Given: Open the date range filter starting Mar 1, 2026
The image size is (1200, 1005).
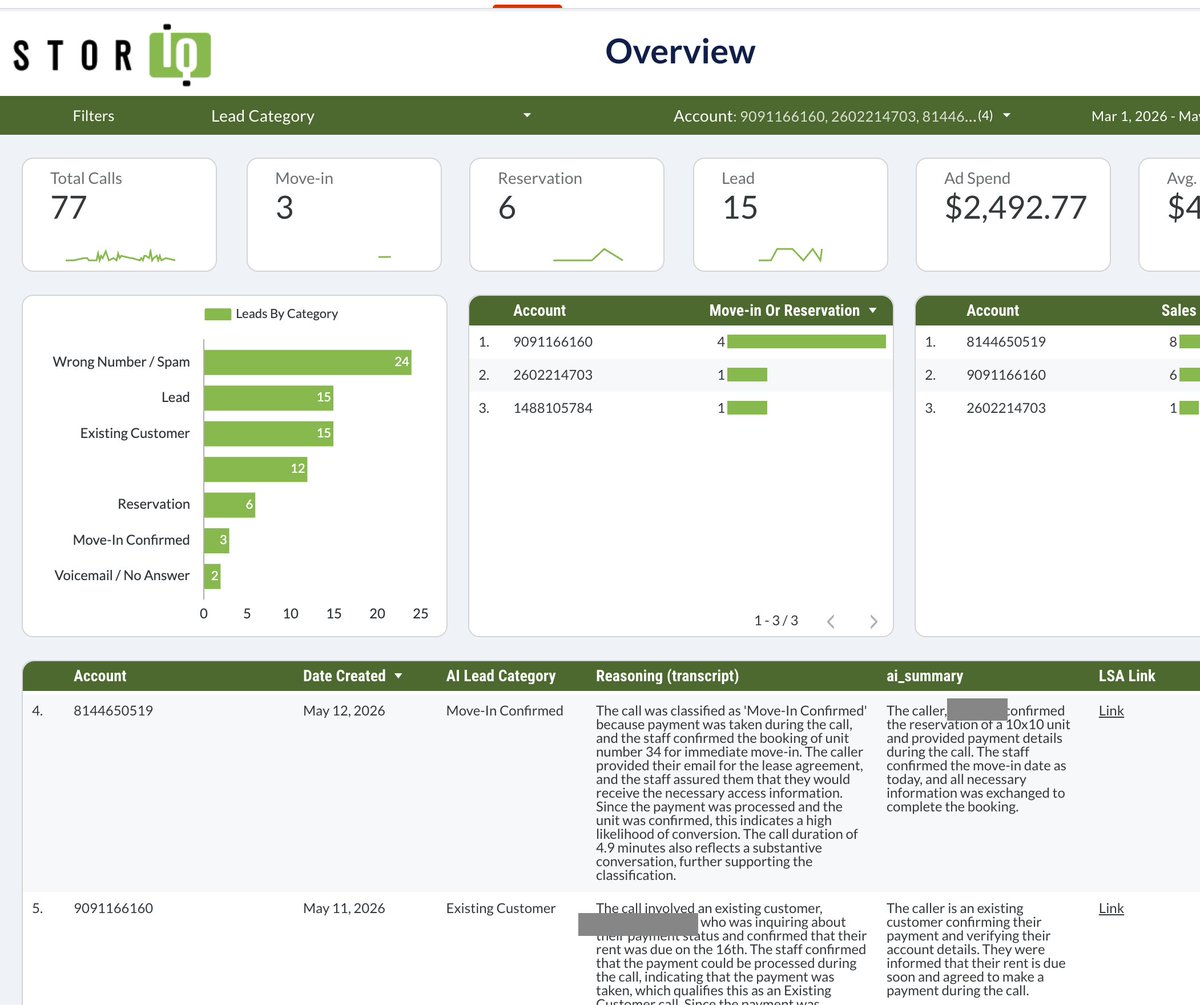Looking at the screenshot, I should (1145, 116).
